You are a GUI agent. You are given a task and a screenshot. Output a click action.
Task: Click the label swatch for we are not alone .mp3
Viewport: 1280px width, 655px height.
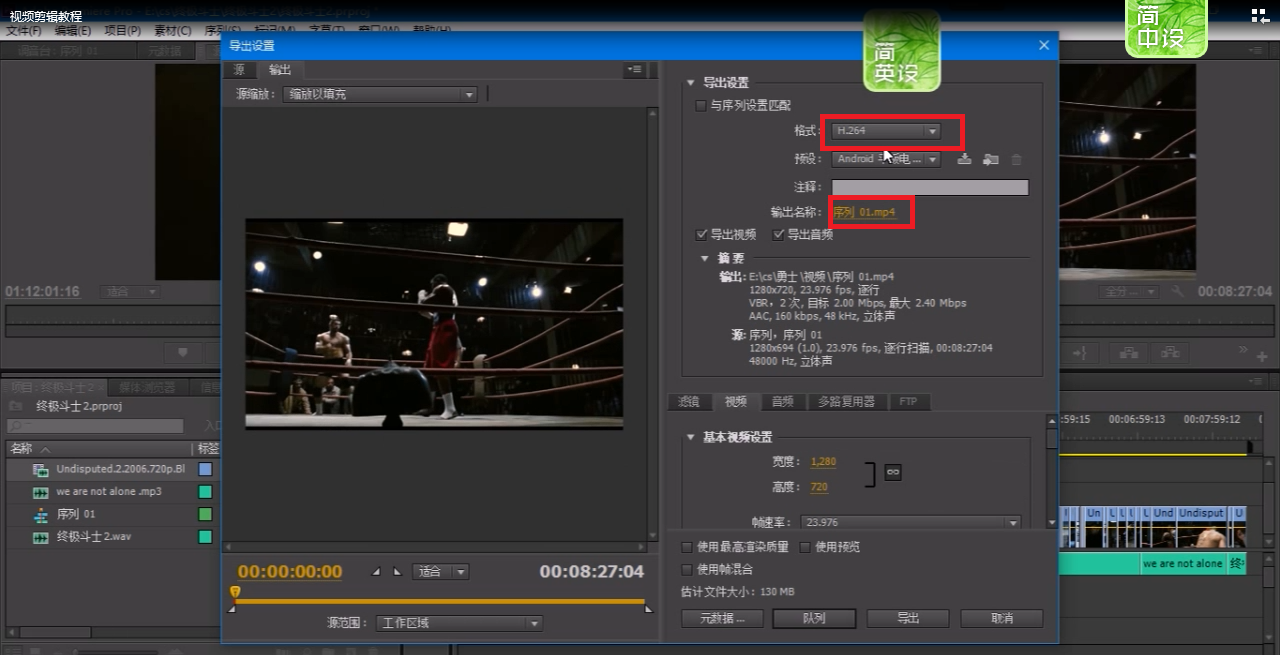[205, 492]
